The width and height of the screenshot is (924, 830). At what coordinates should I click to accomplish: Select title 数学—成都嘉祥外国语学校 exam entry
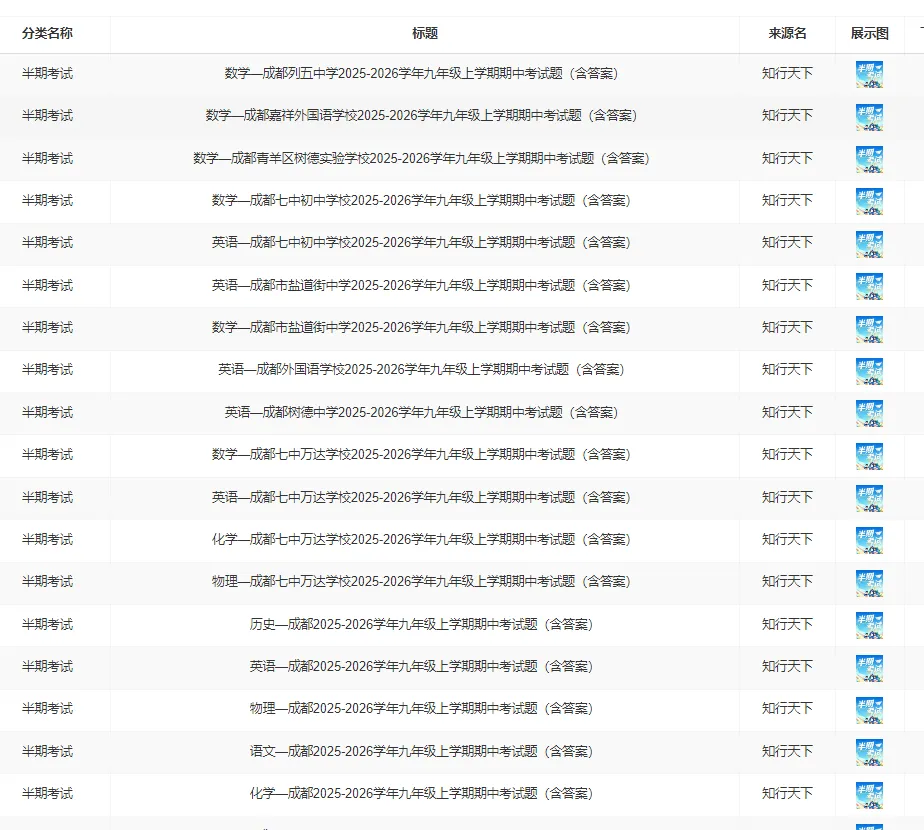click(x=421, y=116)
